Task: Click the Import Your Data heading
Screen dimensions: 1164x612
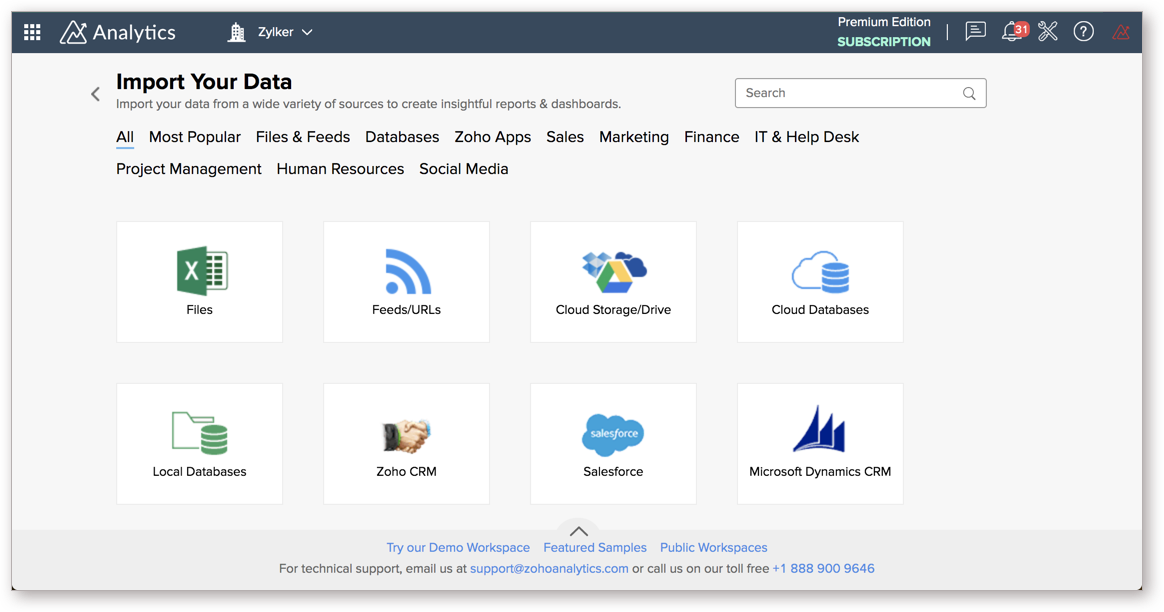Action: pyautogui.click(x=204, y=82)
